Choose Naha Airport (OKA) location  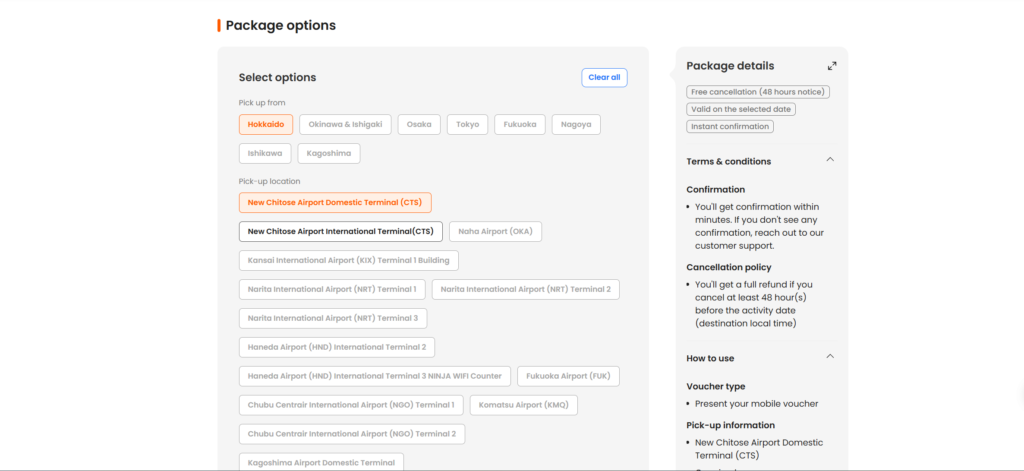(495, 232)
